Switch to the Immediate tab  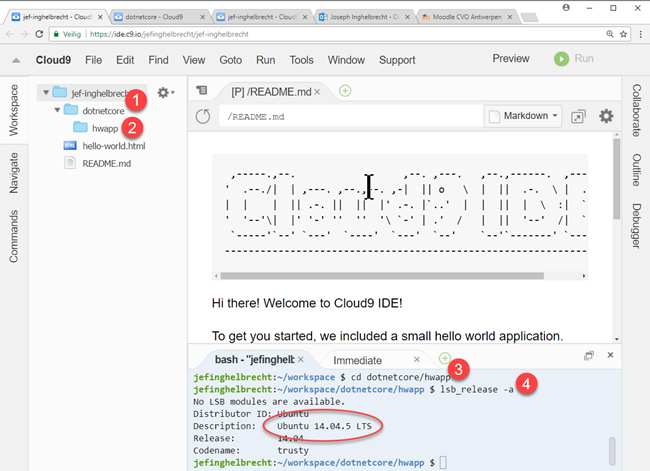tap(357, 360)
